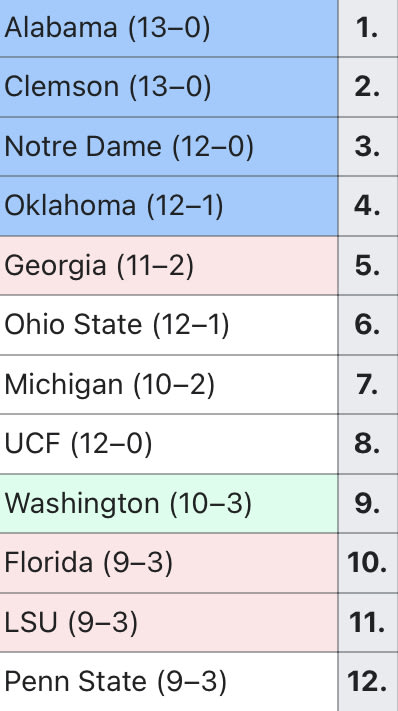
Task: Click rank number 9. cell
Action: click(368, 503)
